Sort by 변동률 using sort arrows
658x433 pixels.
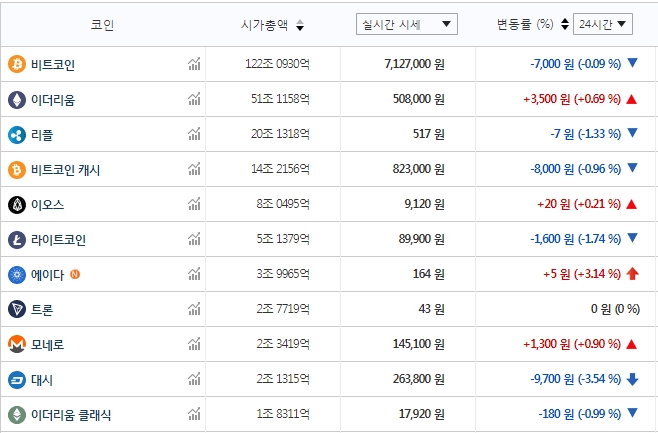(564, 24)
